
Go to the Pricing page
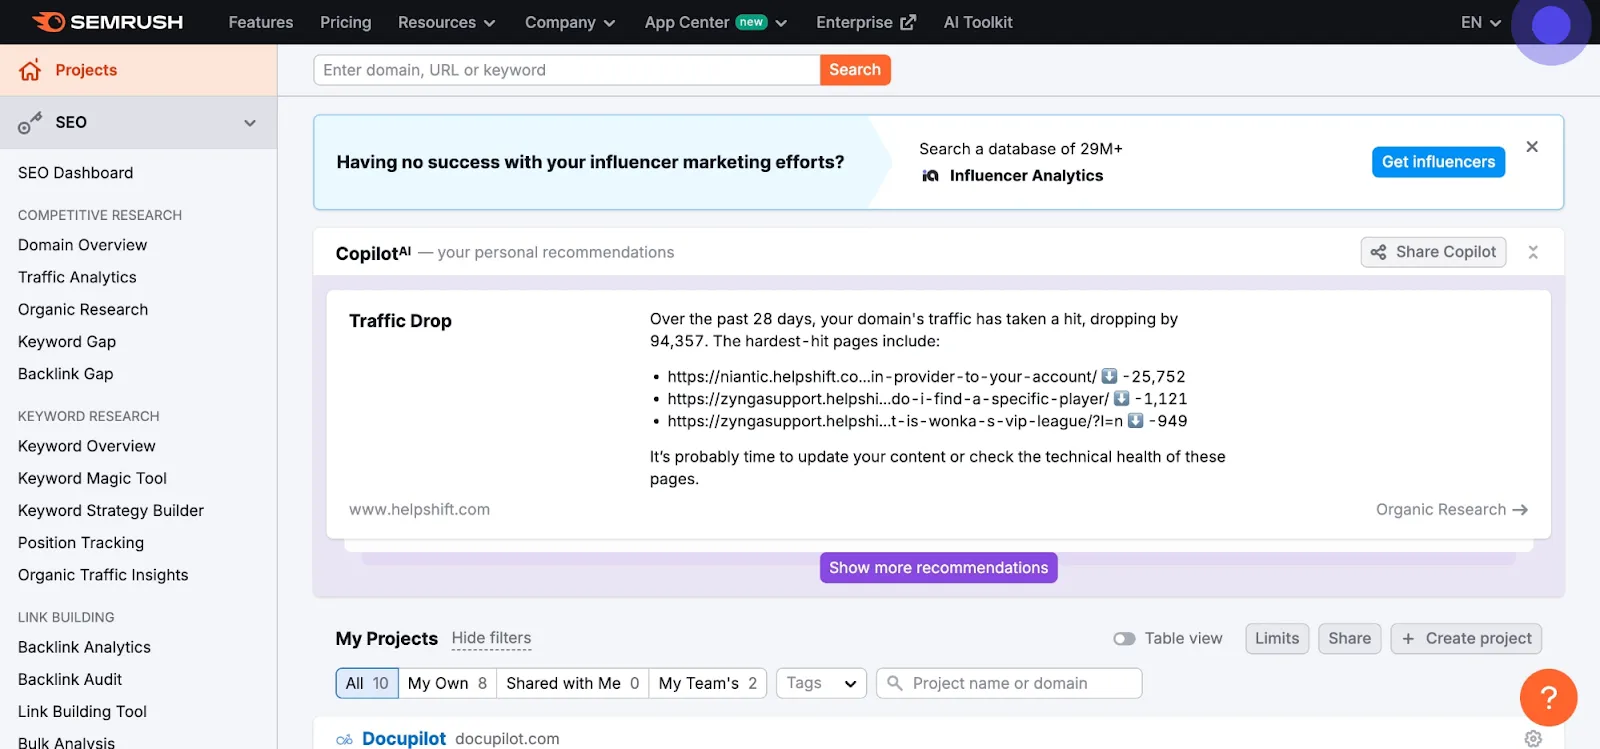[x=345, y=22]
